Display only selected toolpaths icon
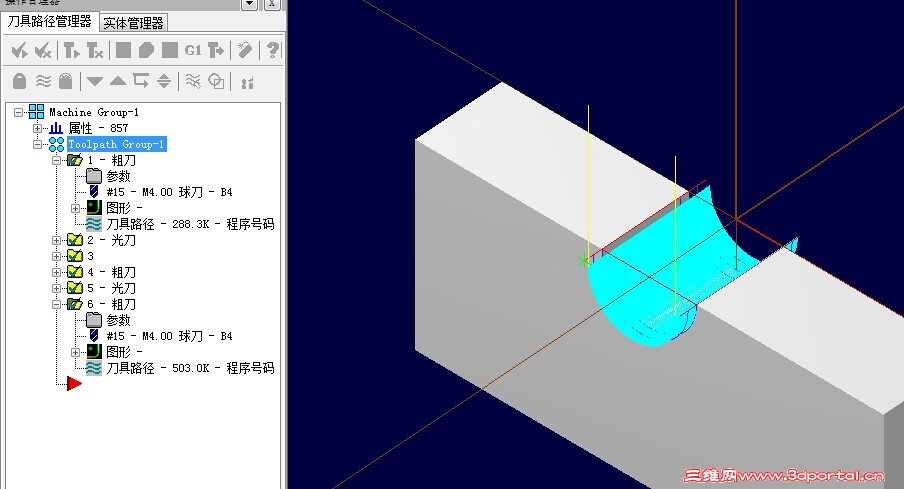 point(164,81)
